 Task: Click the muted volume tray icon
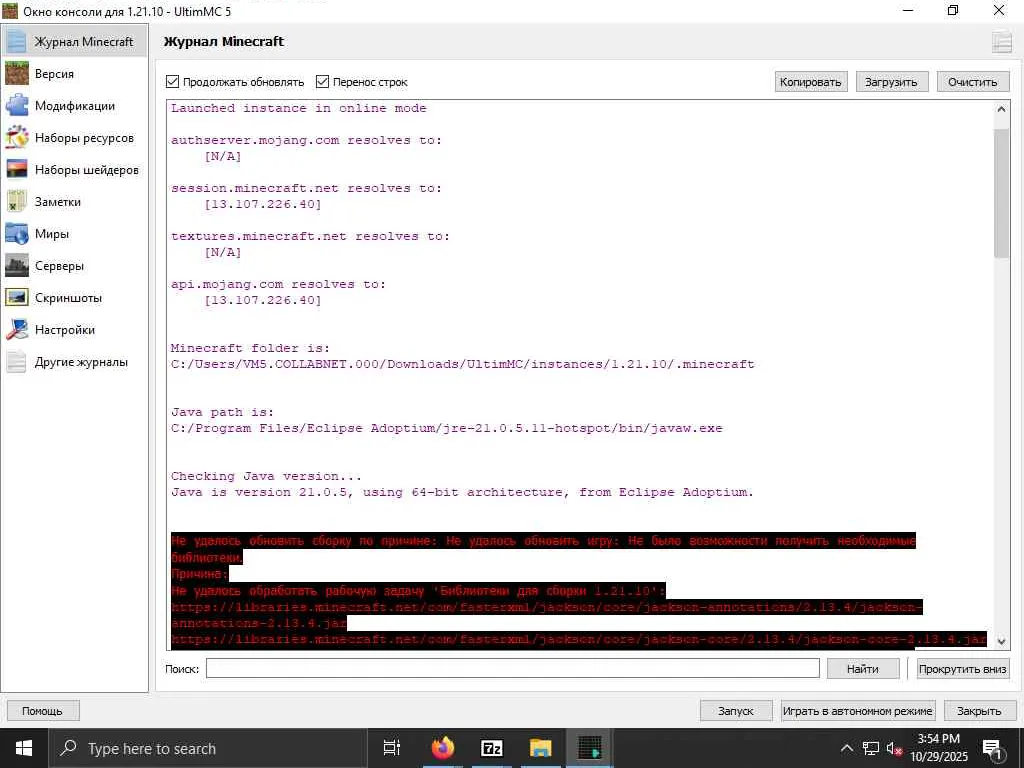click(x=894, y=749)
